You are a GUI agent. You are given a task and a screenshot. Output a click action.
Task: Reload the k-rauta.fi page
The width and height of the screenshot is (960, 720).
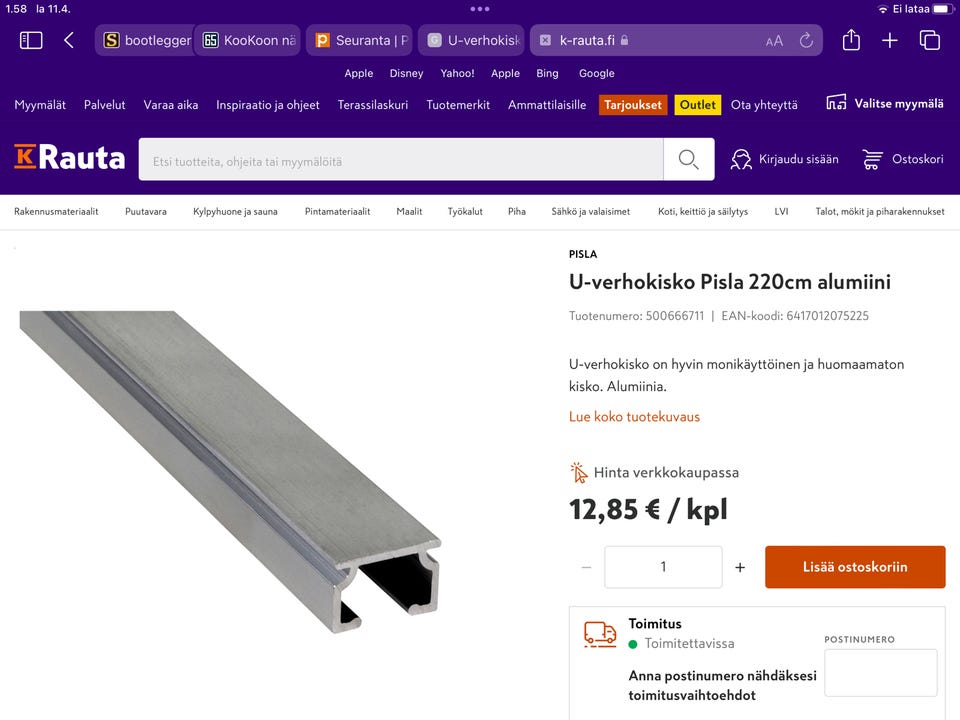pos(805,41)
